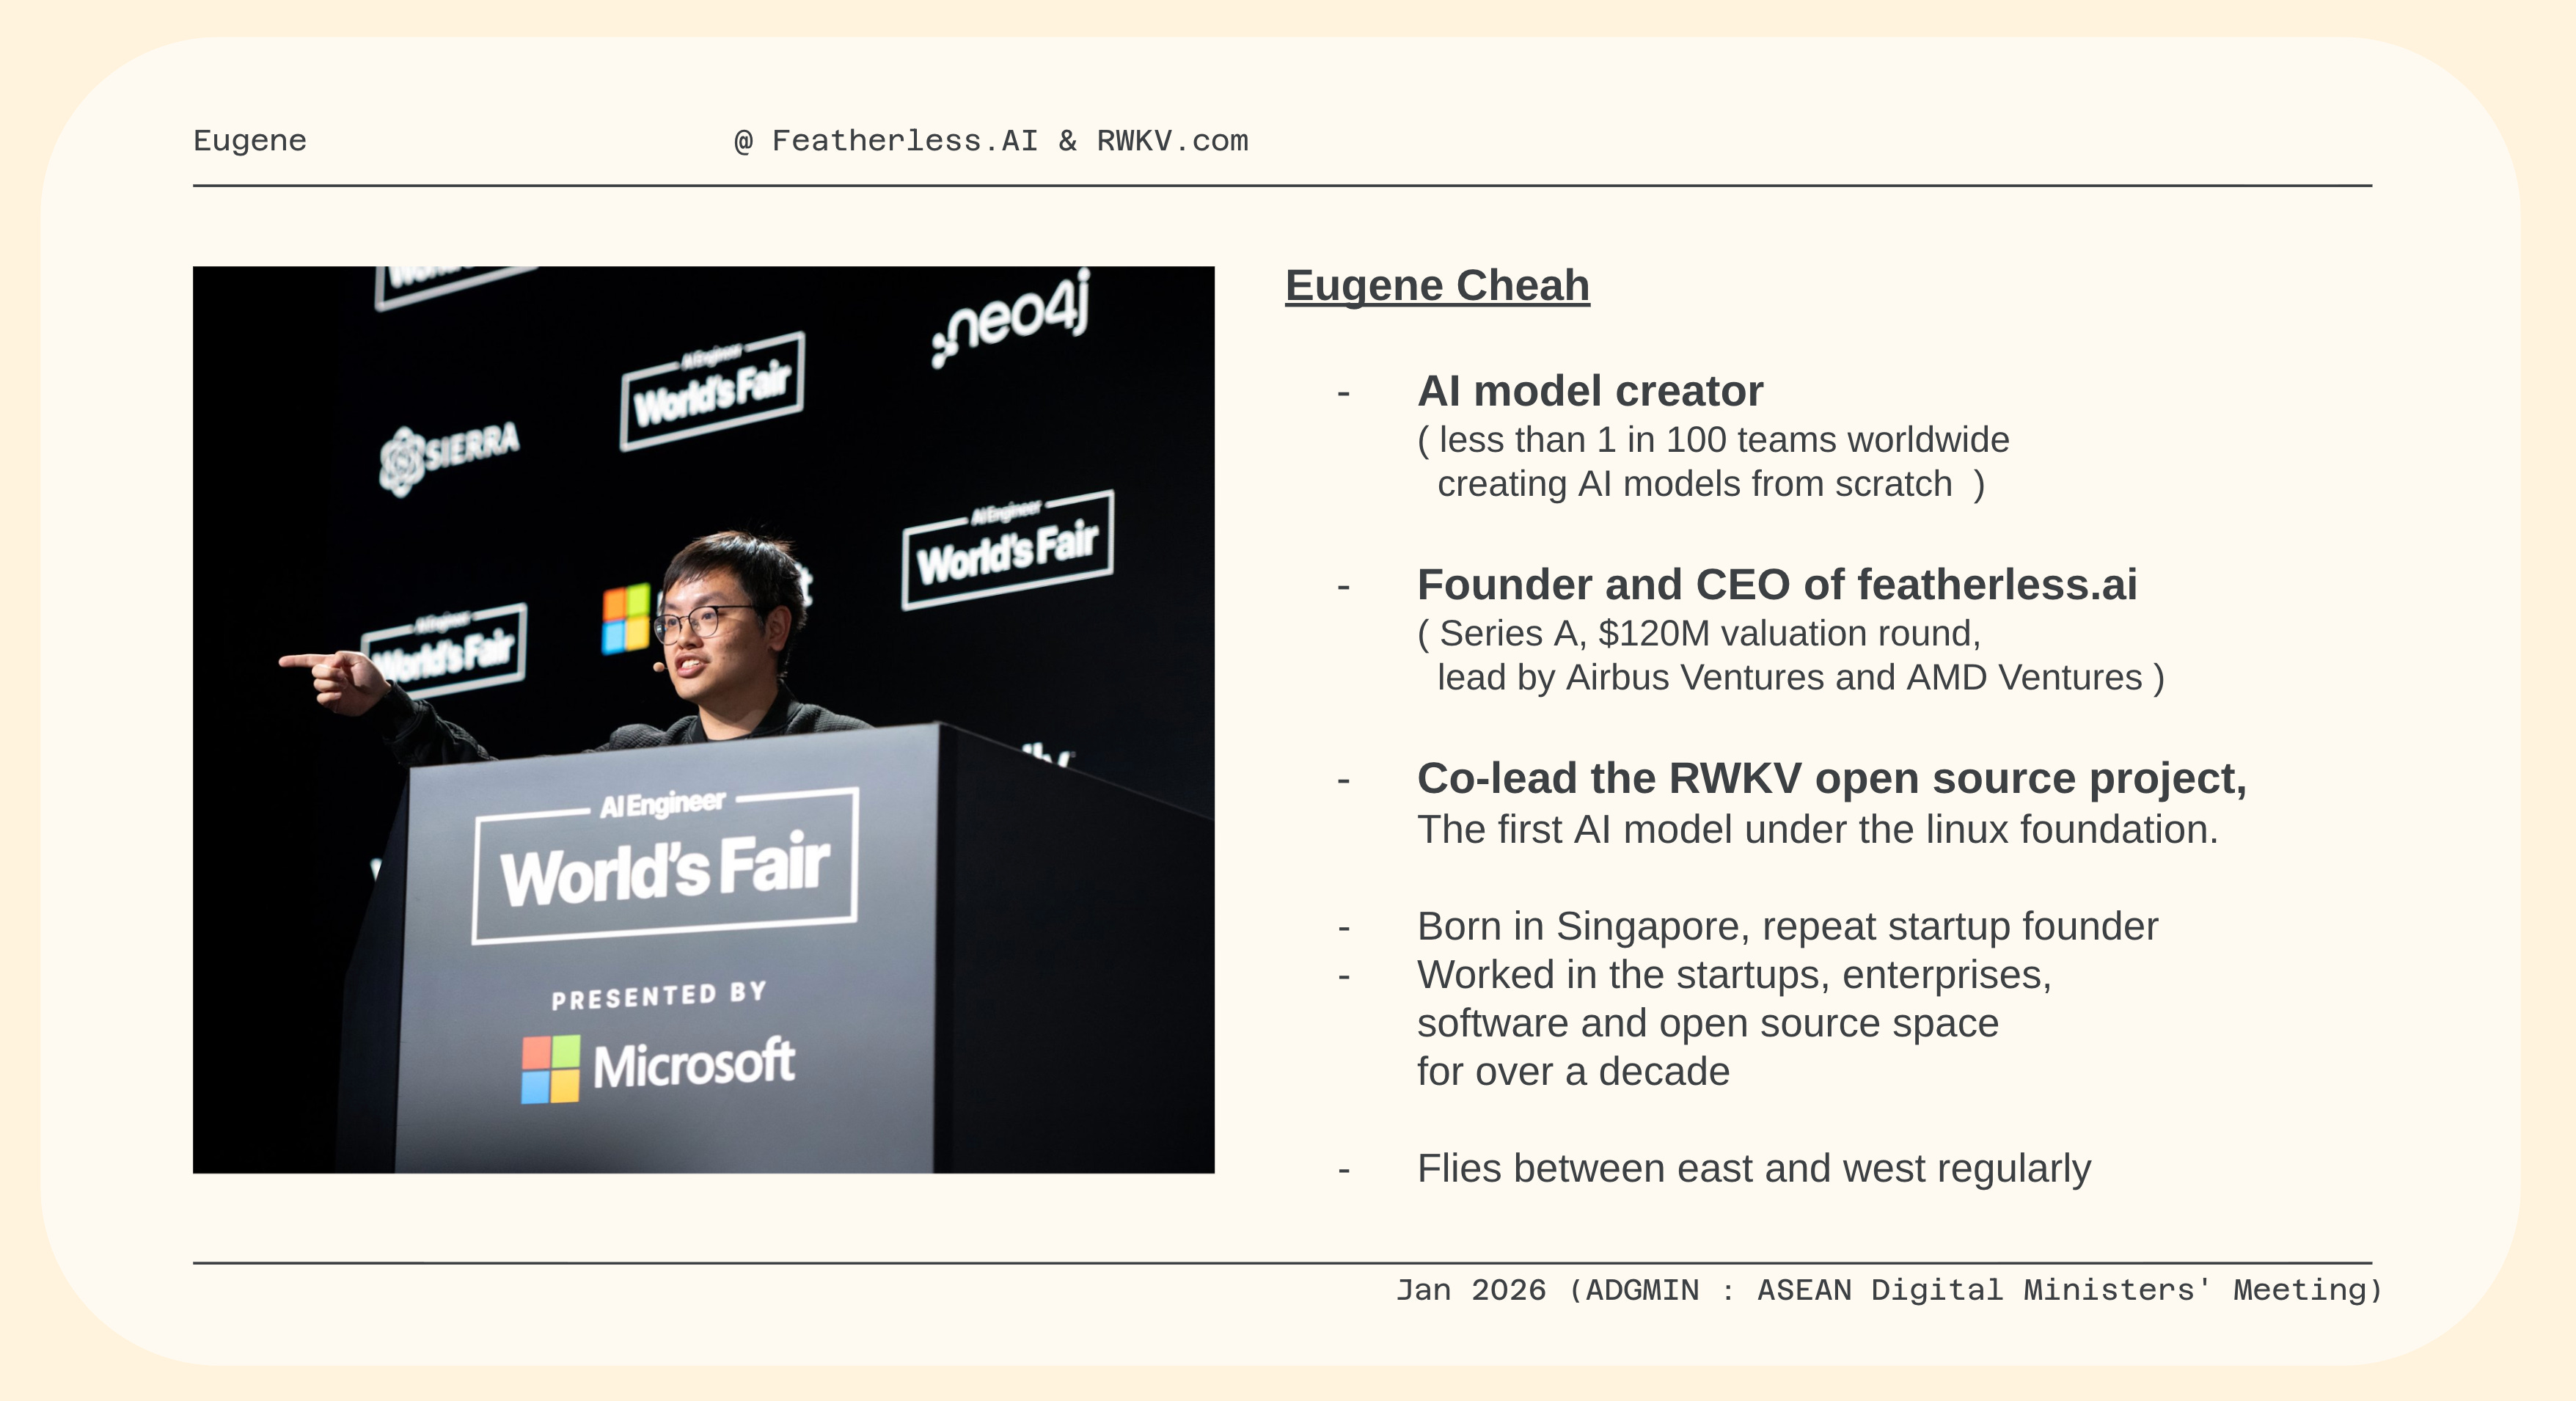Click 'Co-lead the RWKV open source project' heading

tap(1830, 779)
